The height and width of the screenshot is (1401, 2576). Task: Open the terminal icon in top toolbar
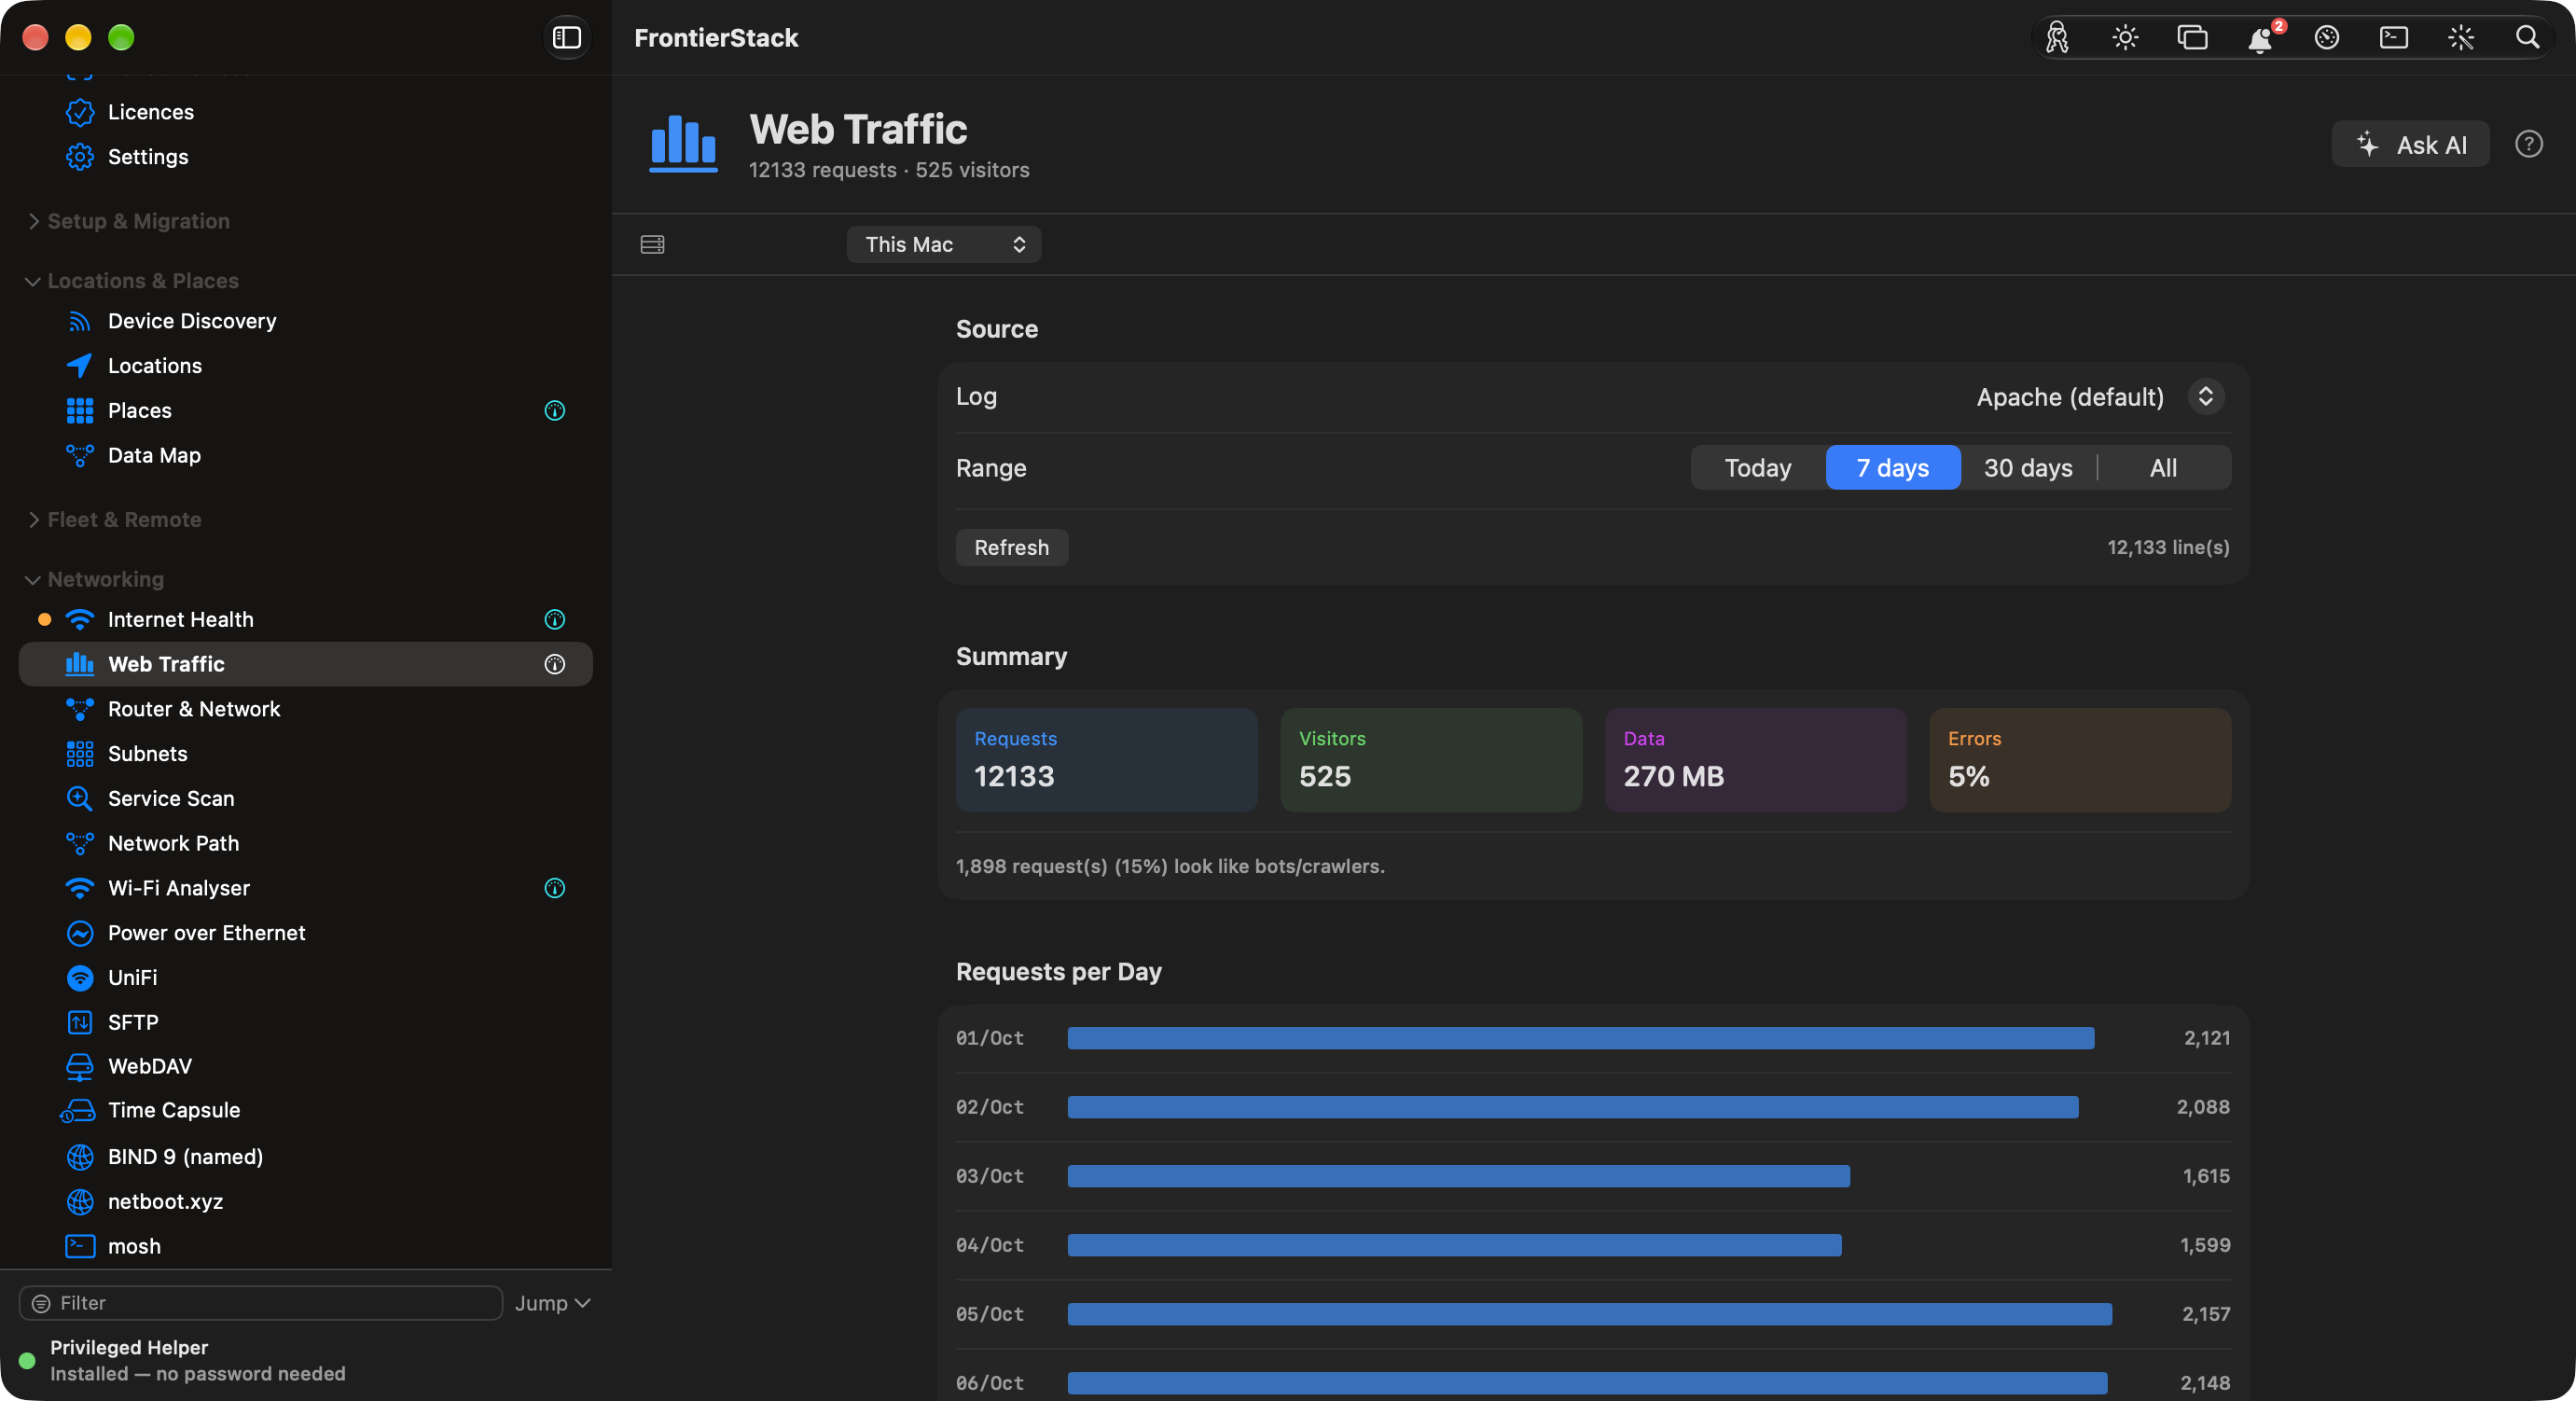[x=2394, y=38]
